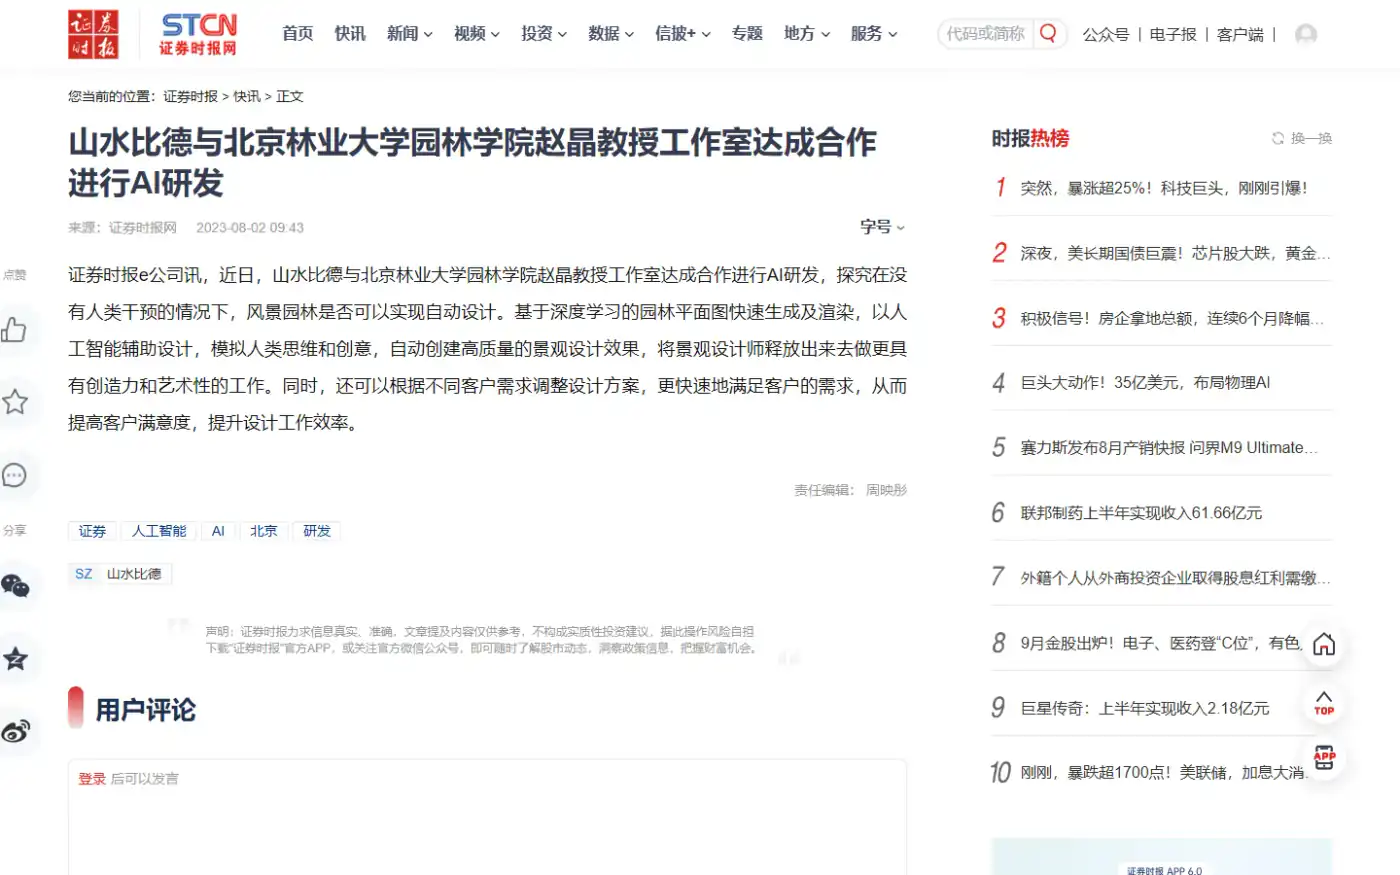Click the AI tag

click(x=218, y=531)
